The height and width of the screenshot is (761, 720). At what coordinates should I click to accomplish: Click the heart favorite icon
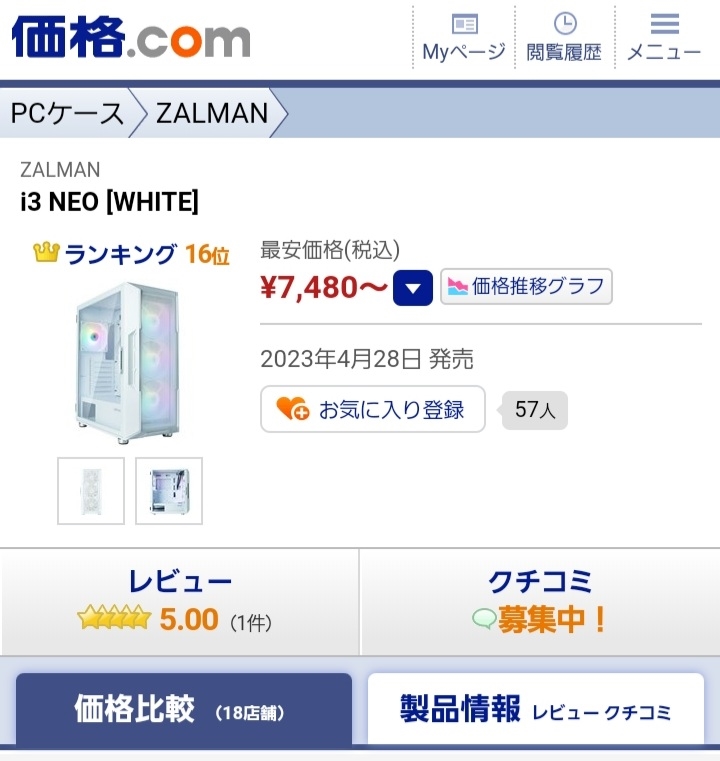point(292,409)
